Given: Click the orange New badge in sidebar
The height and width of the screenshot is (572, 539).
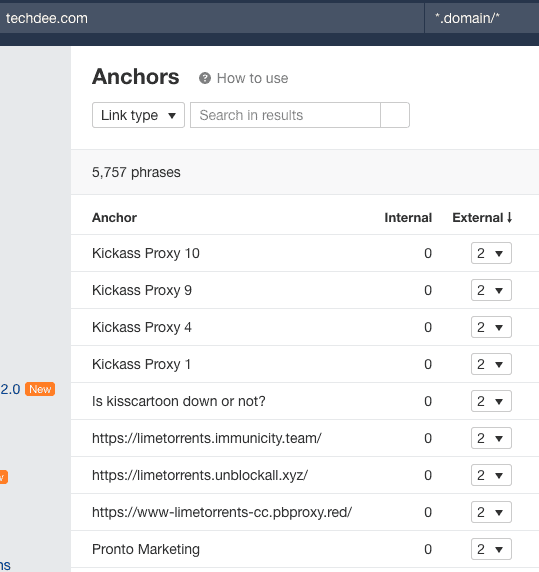Looking at the screenshot, I should pyautogui.click(x=40, y=389).
